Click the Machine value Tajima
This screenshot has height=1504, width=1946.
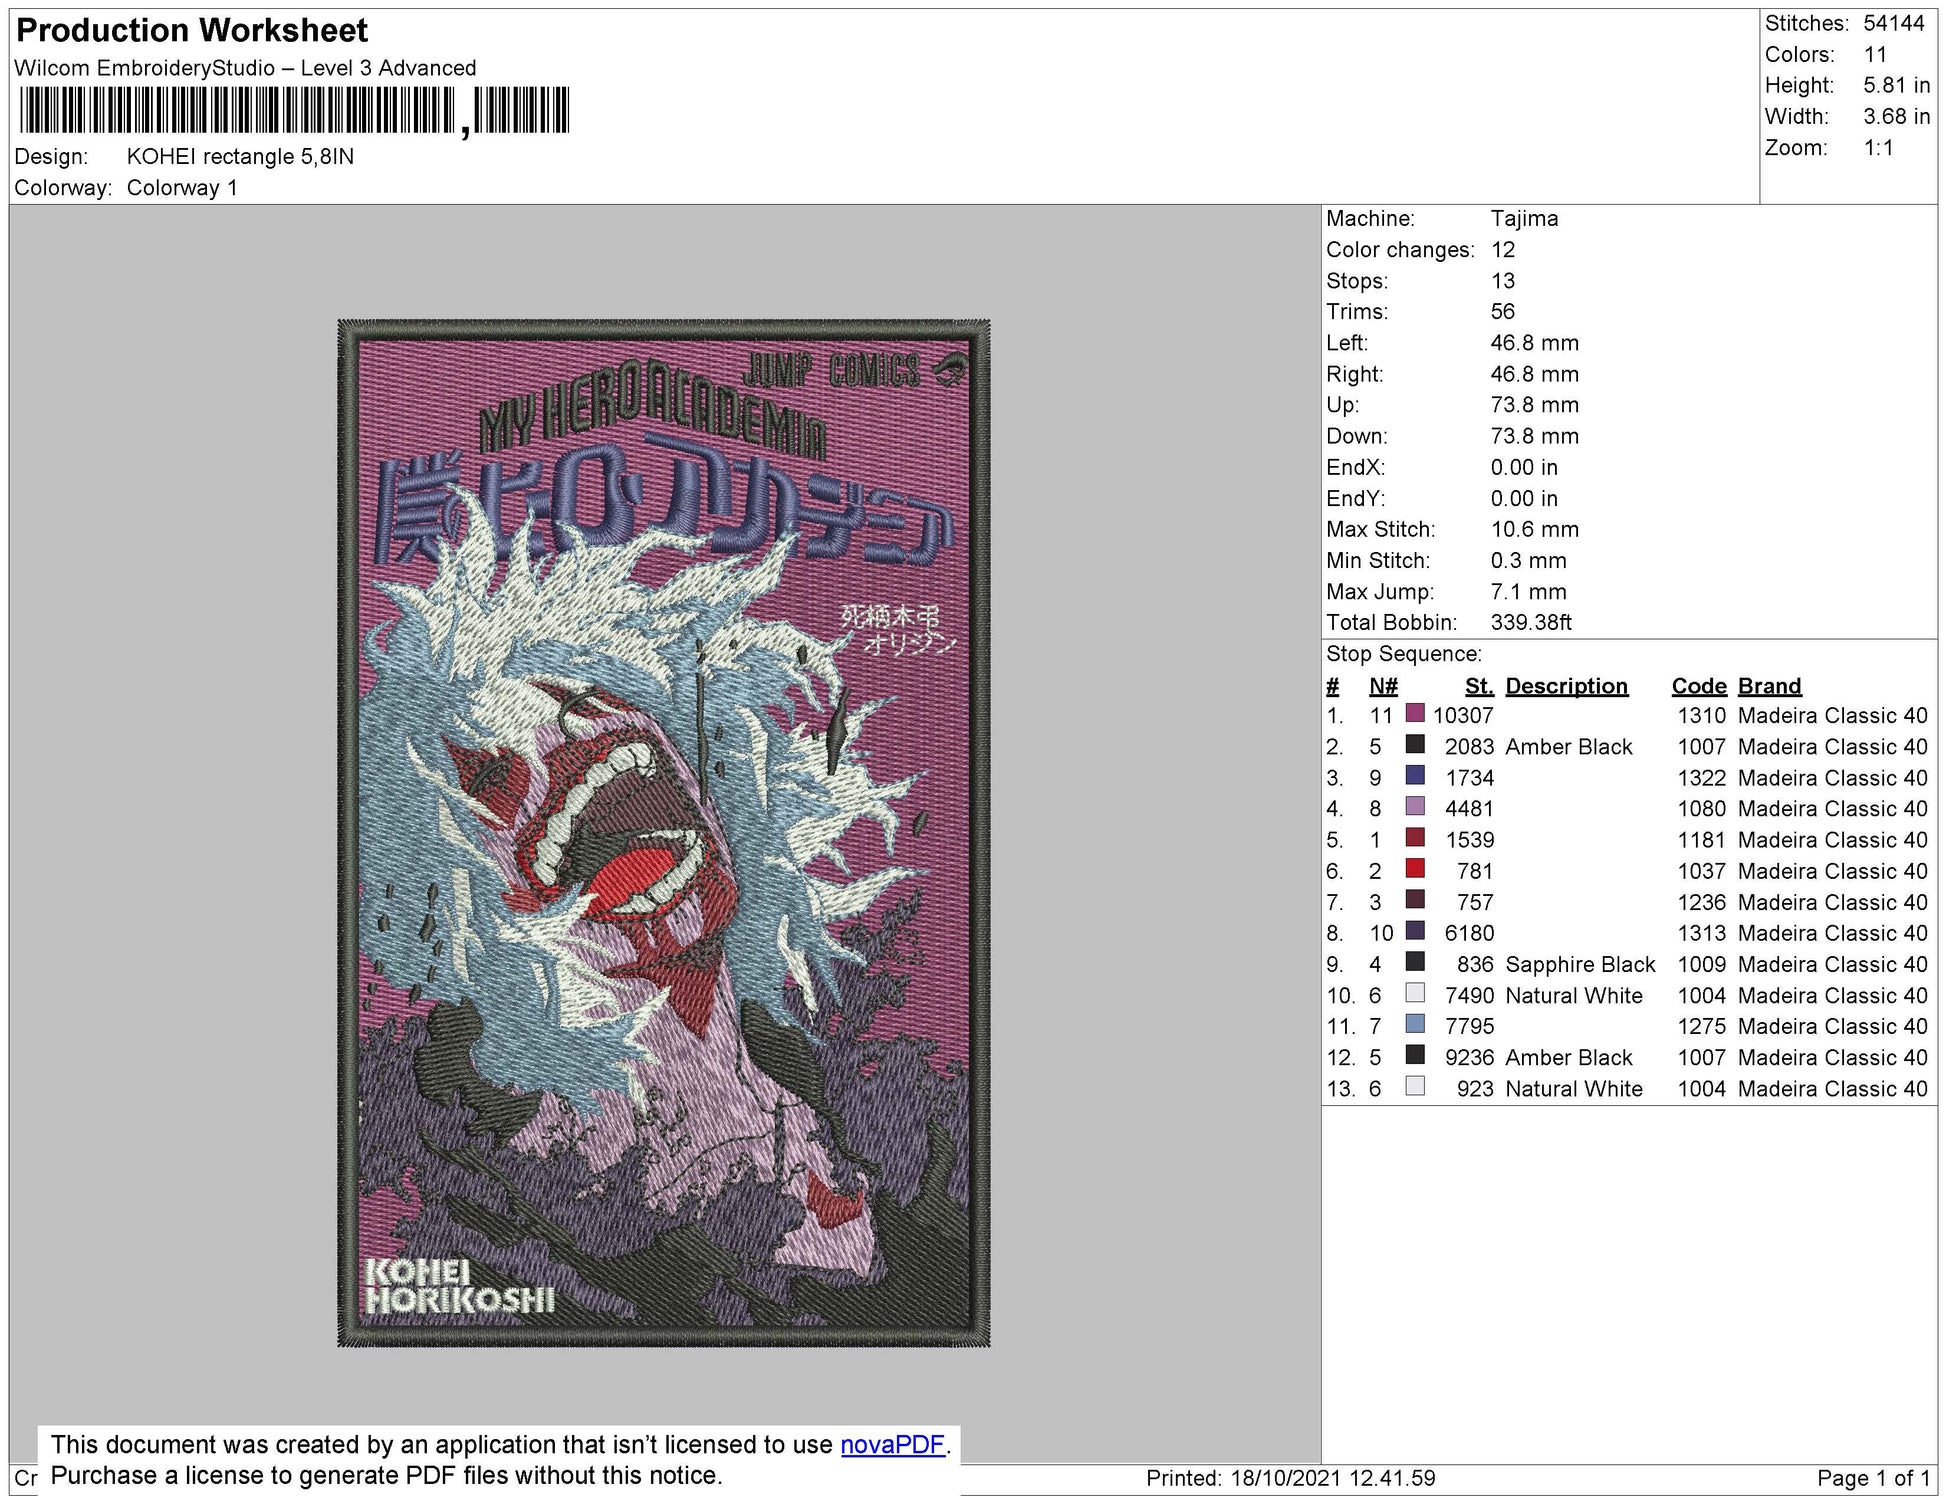[1524, 218]
